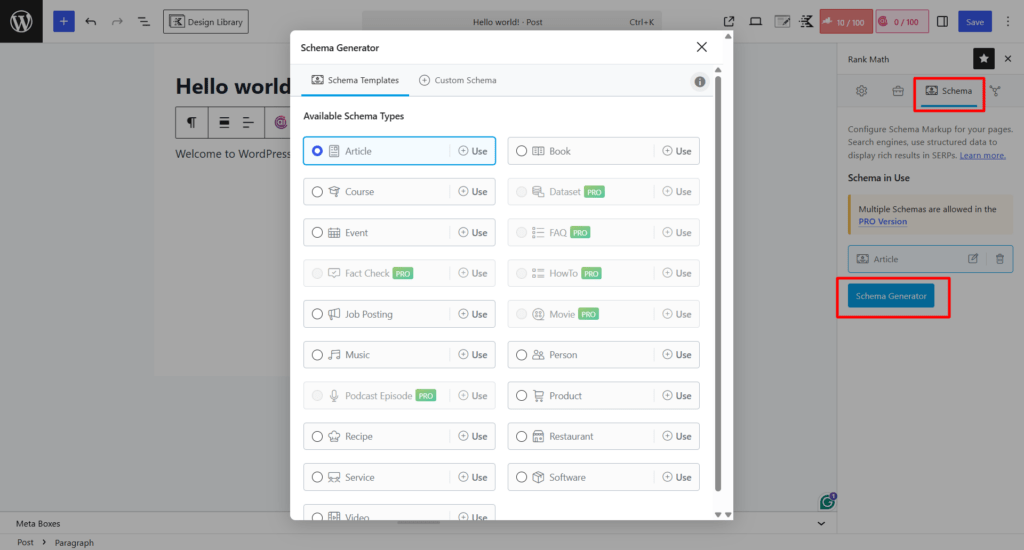Open the document overview list icon
This screenshot has height=550, width=1024.
coord(144,22)
